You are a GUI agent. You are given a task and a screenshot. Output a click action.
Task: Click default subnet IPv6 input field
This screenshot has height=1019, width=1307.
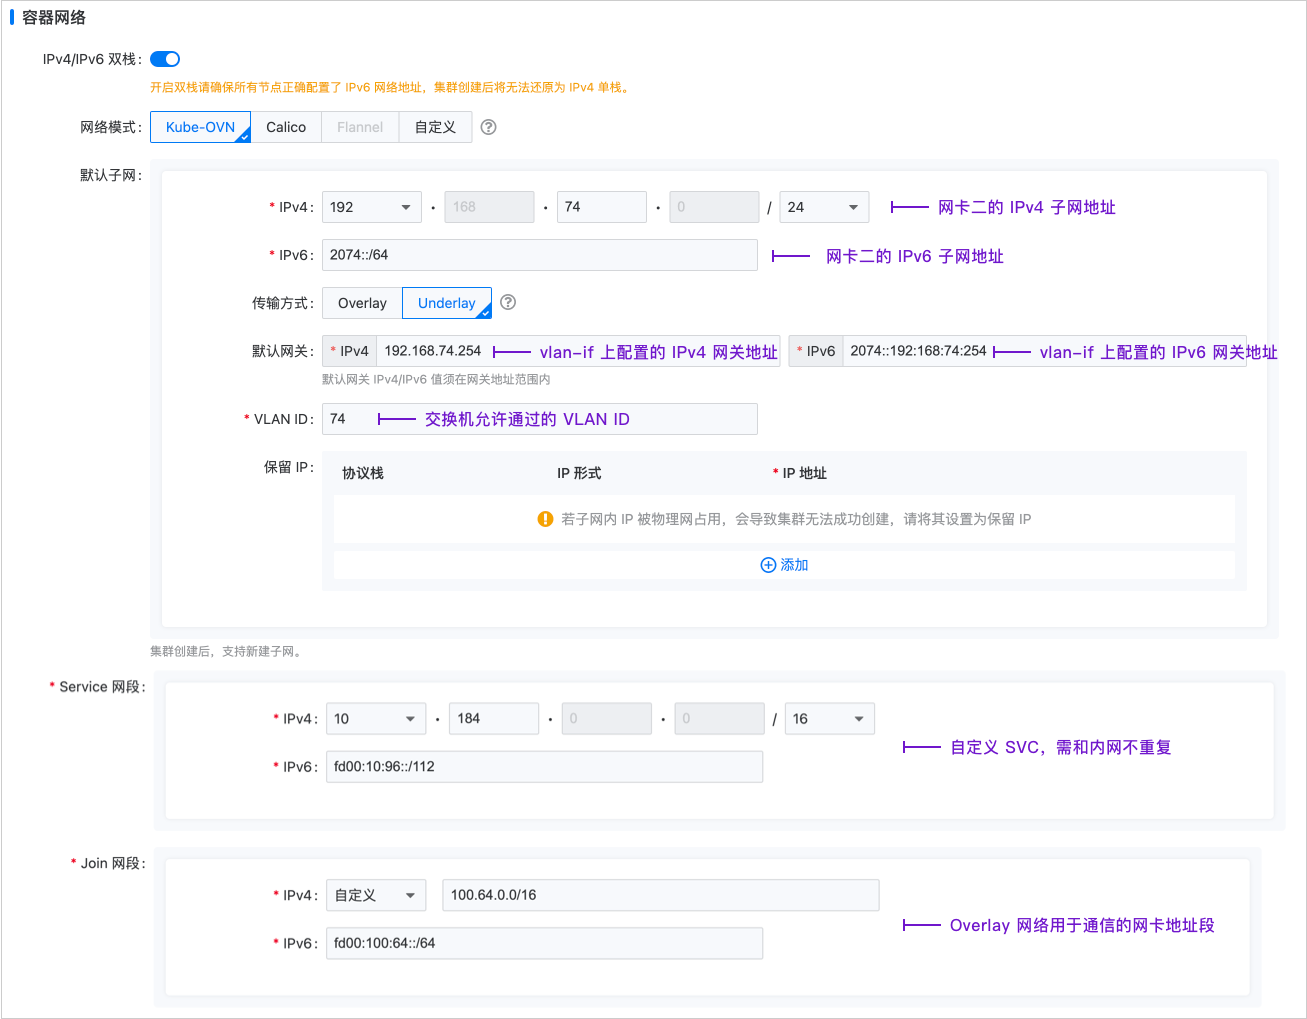click(x=539, y=255)
